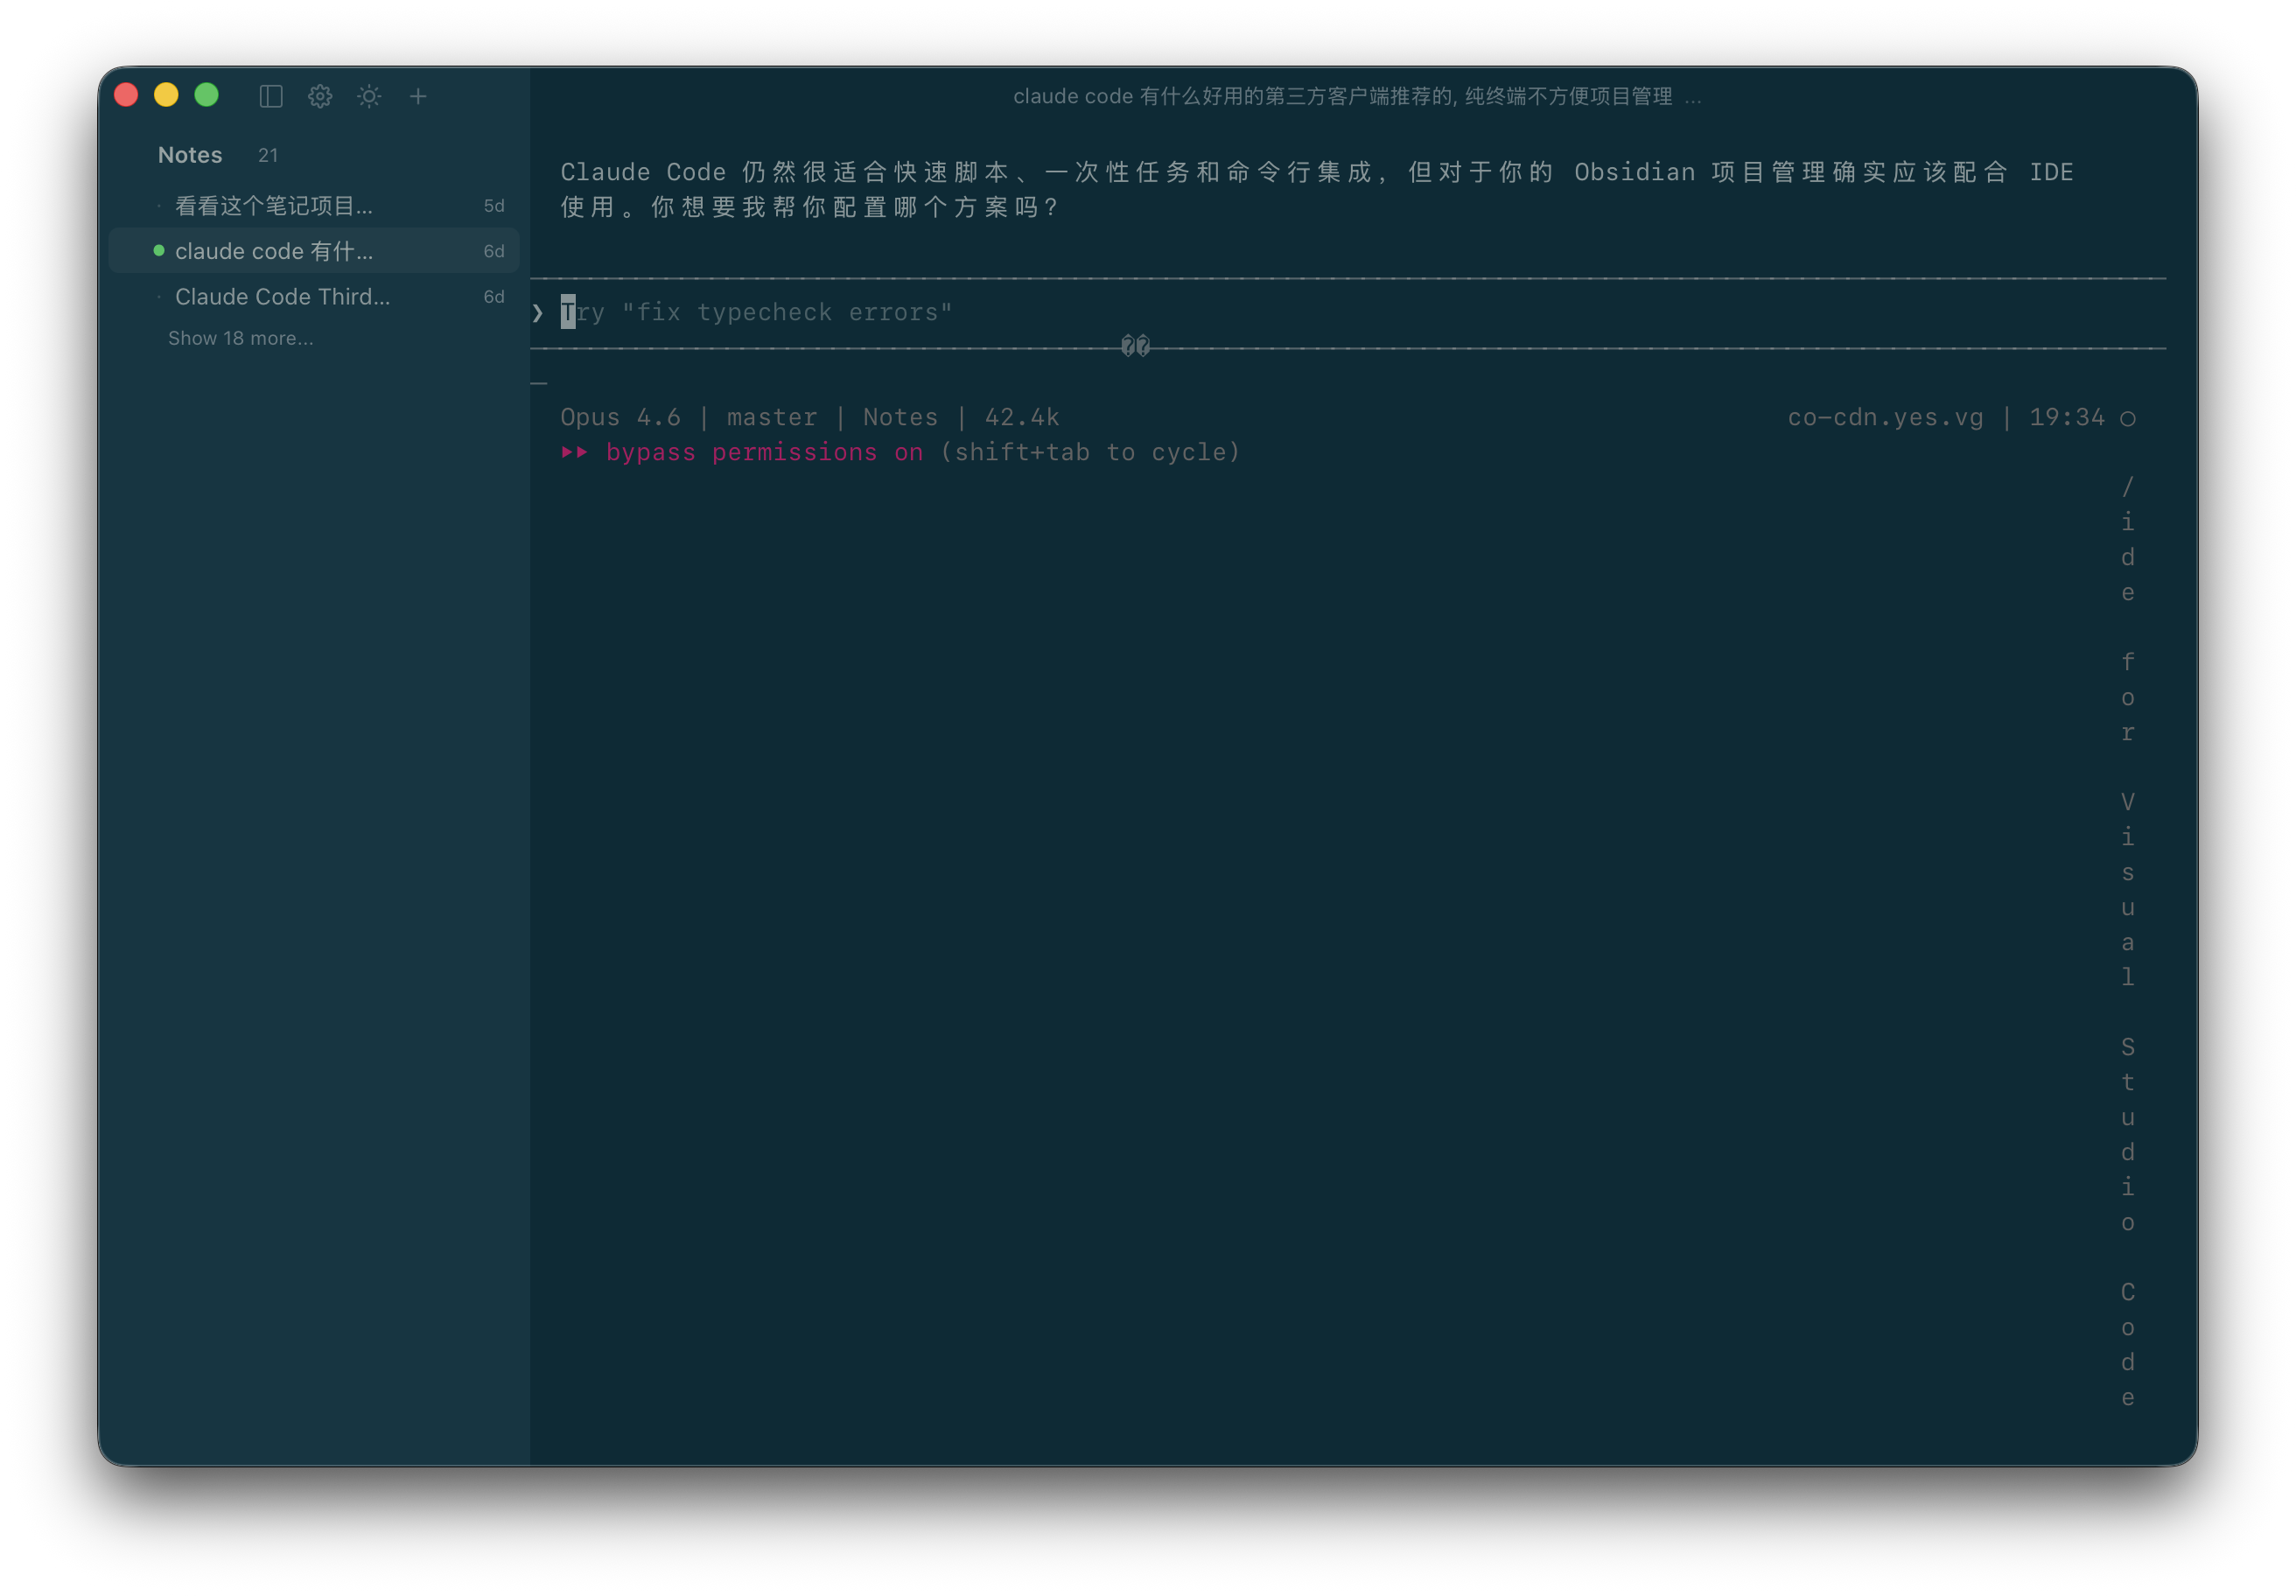Viewport: 2296px width, 1596px height.
Task: Toggle the sidebar panel icon
Action: click(271, 96)
